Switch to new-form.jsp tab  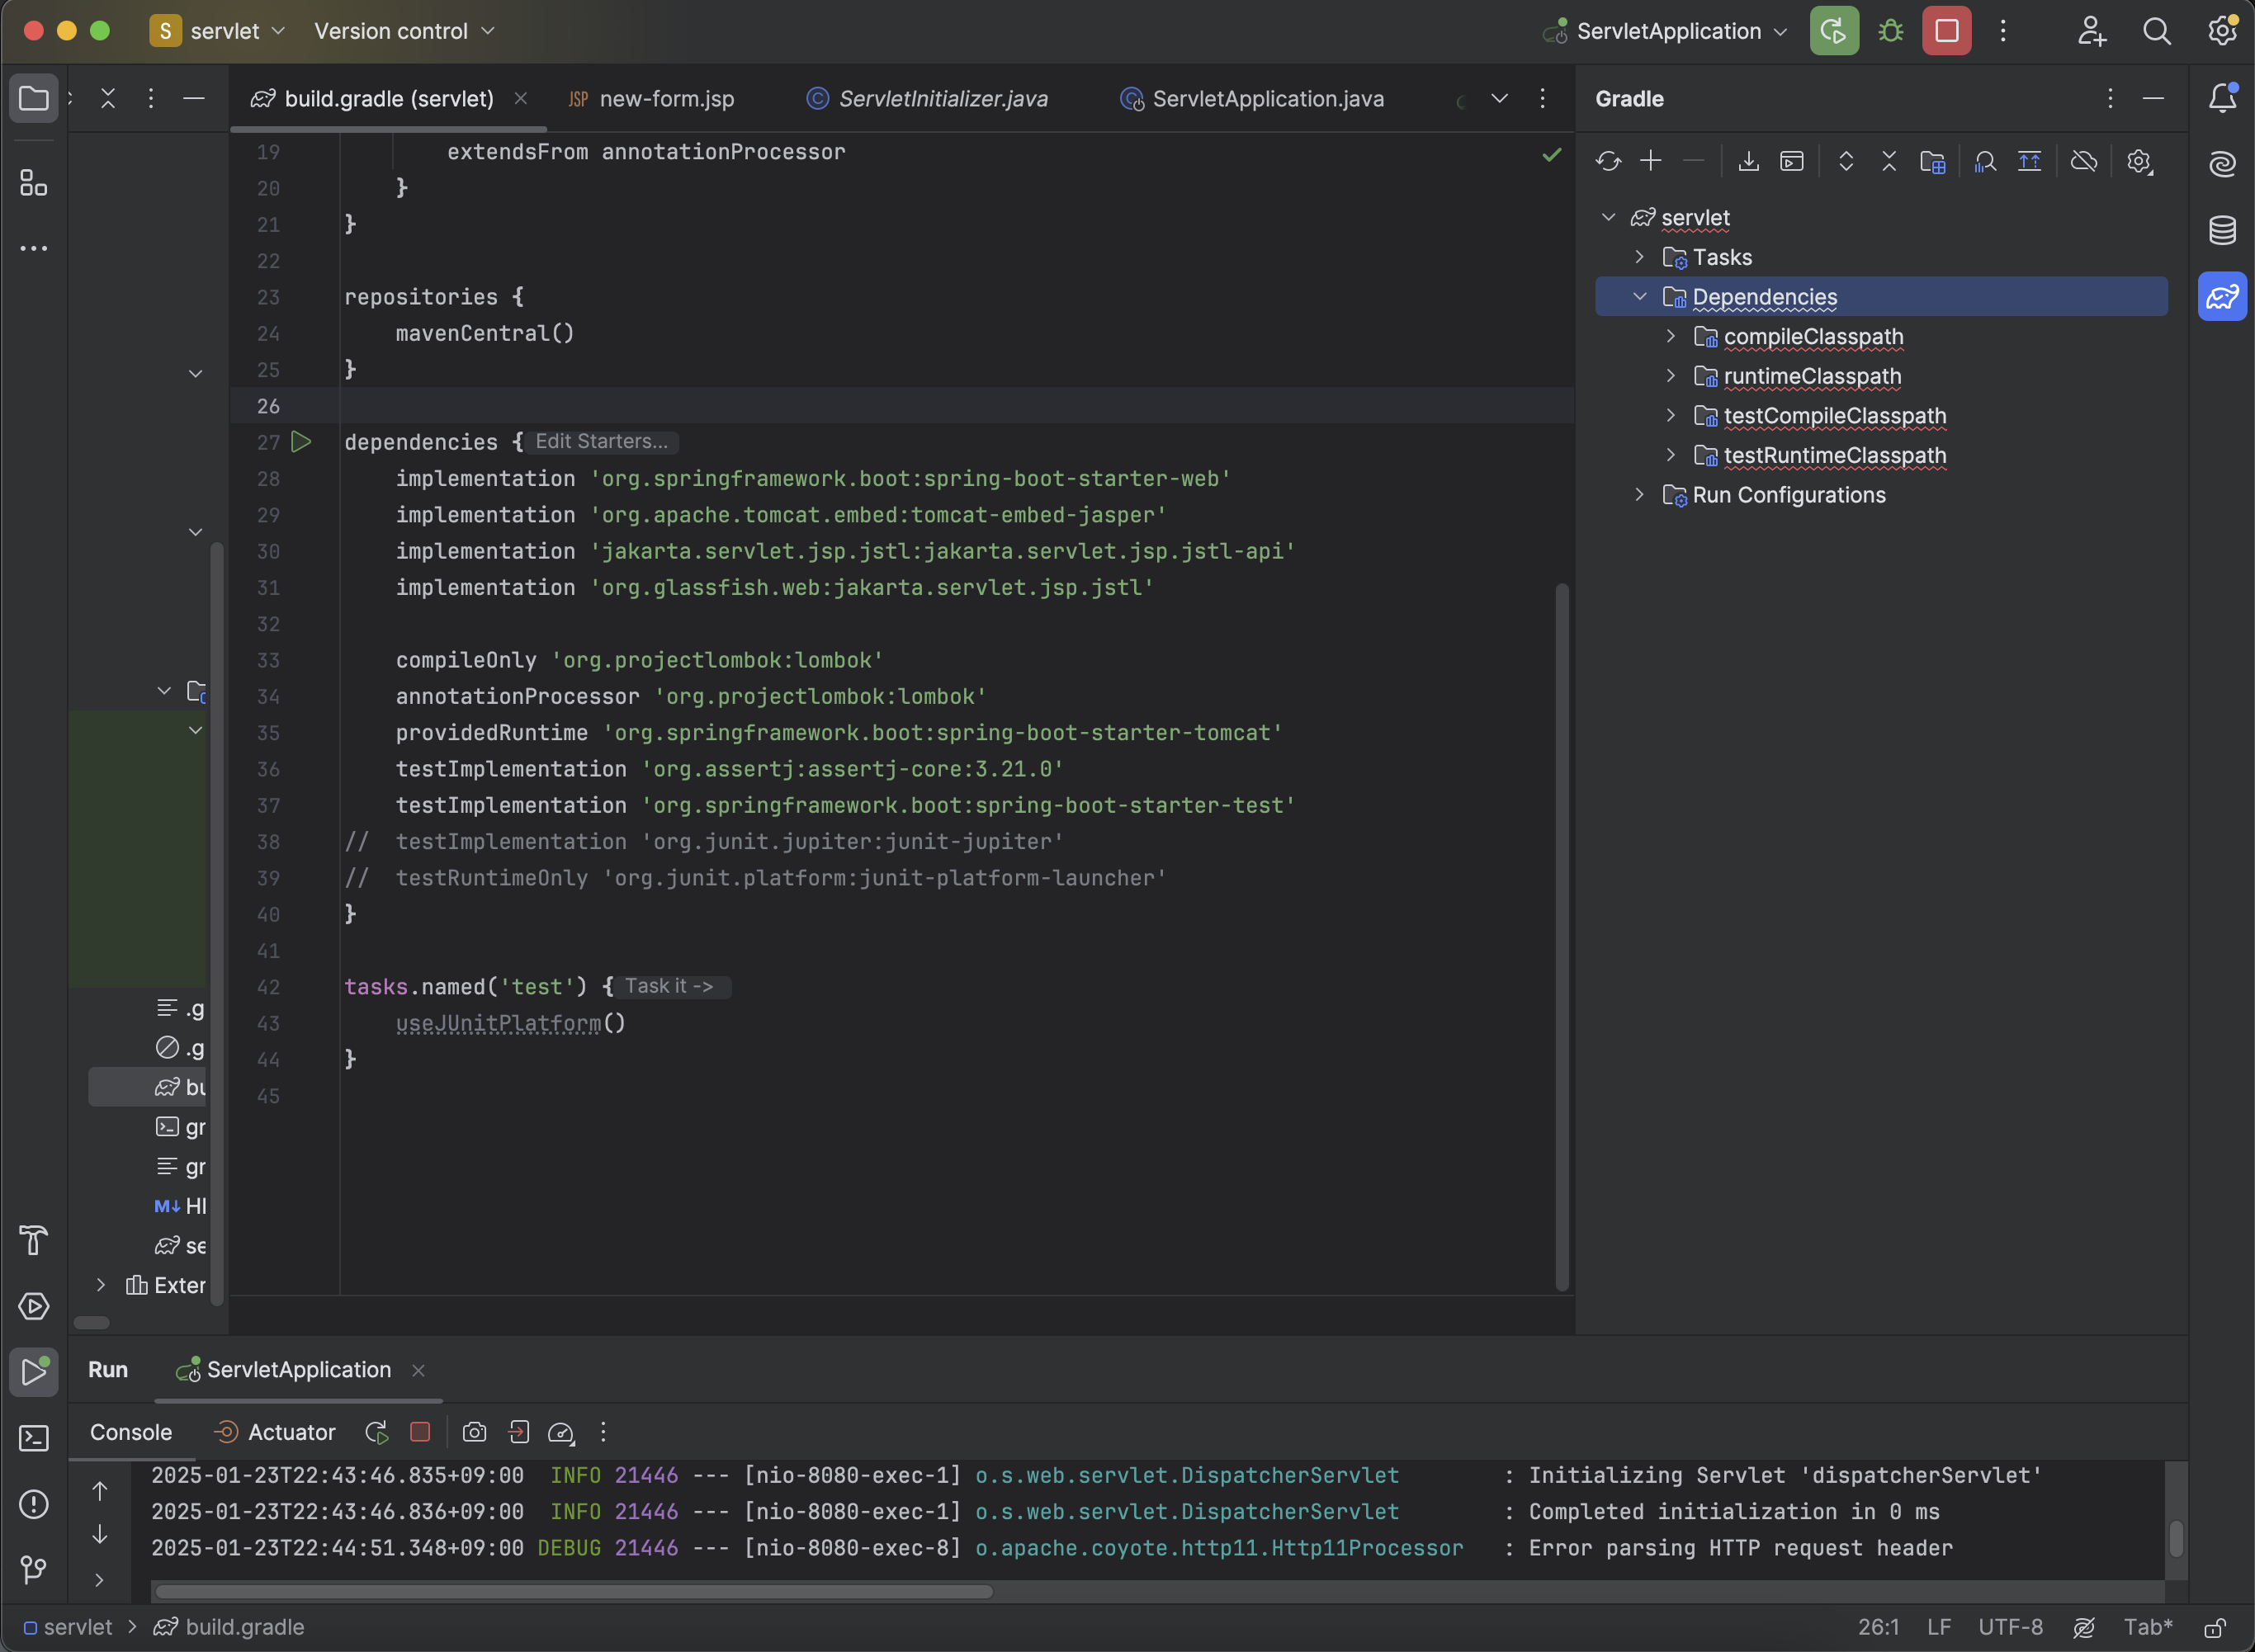[652, 98]
